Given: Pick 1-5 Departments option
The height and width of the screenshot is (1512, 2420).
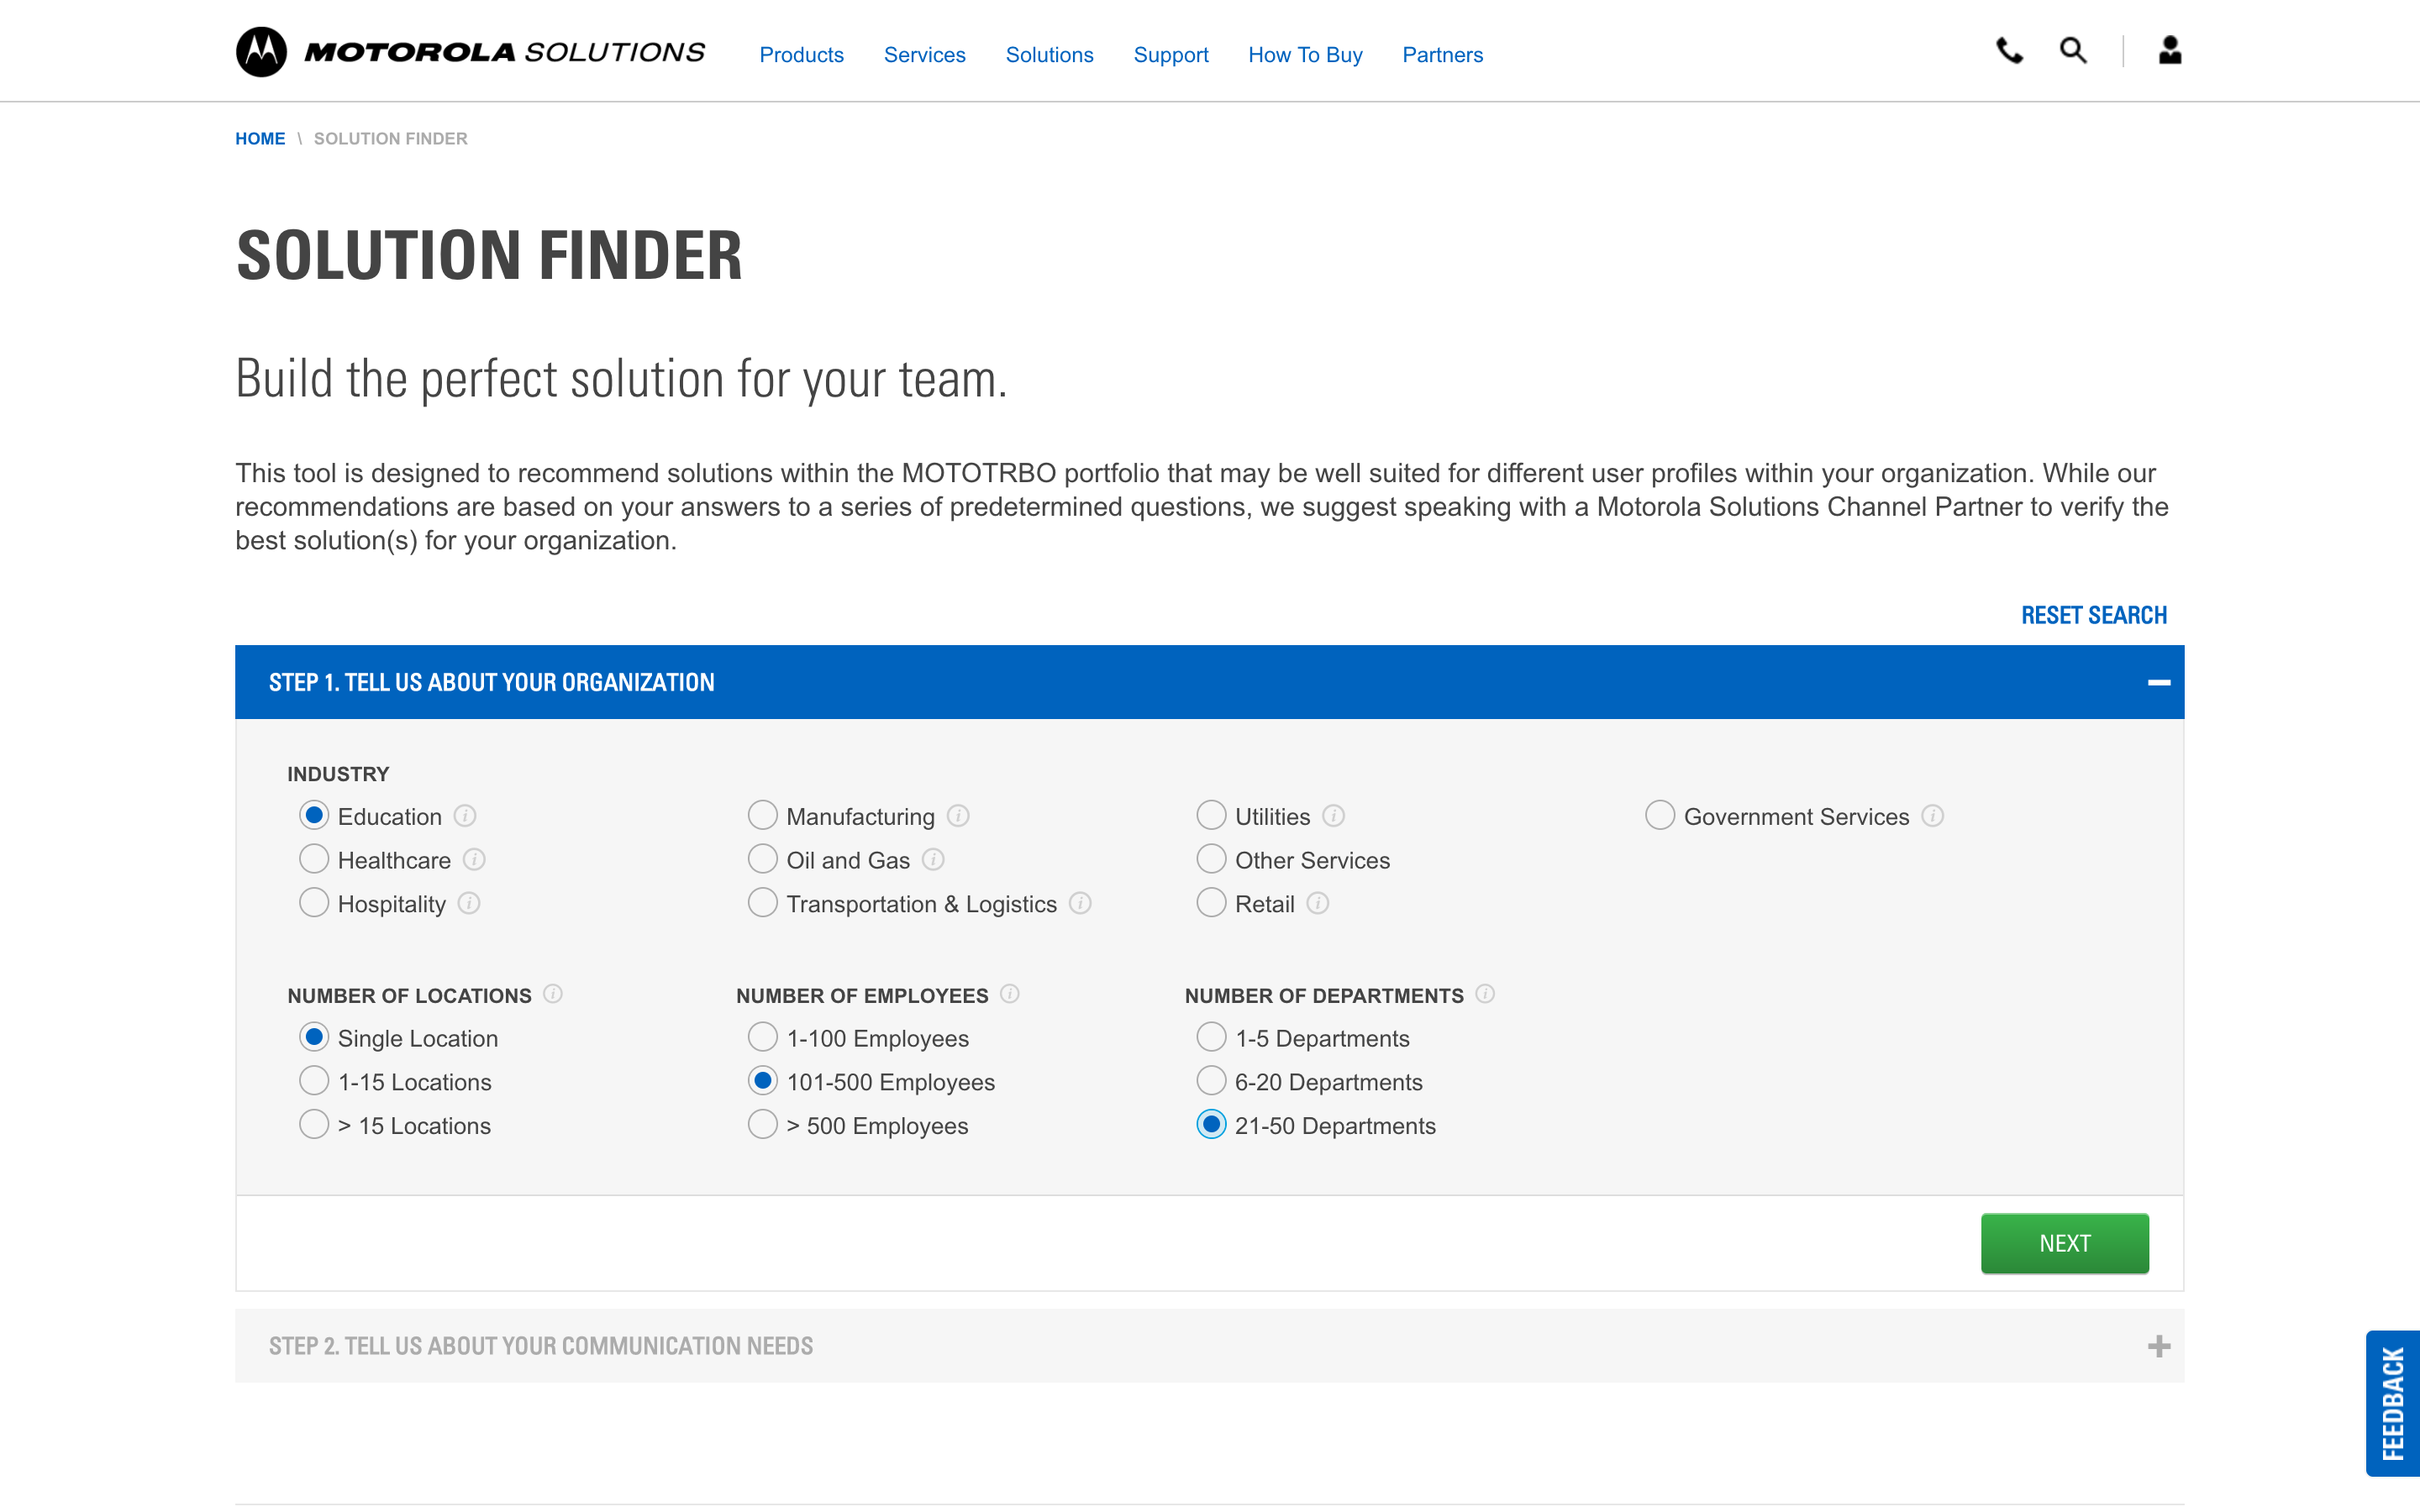Looking at the screenshot, I should click(x=1211, y=1038).
